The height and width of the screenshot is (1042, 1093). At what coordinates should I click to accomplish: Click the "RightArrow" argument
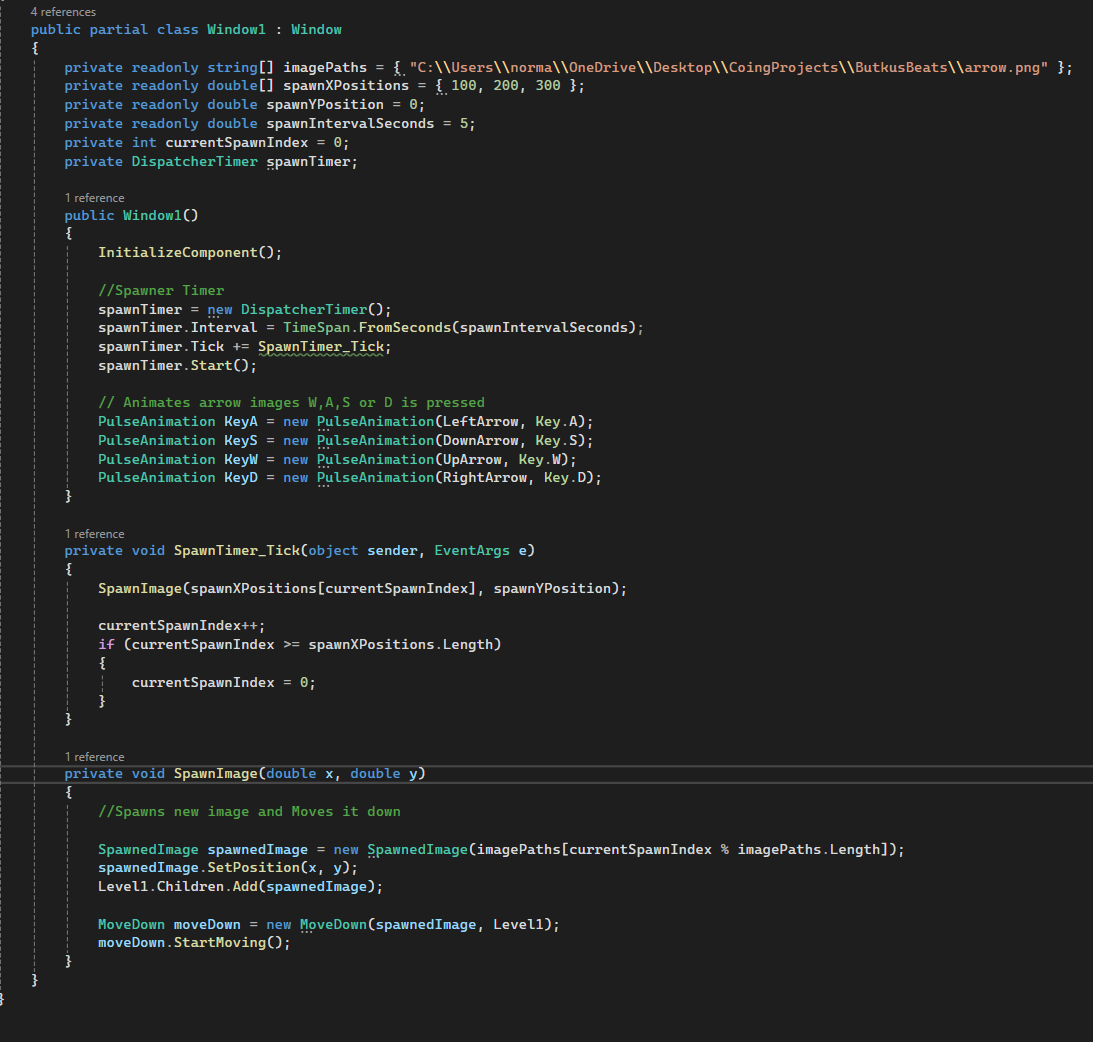484,478
